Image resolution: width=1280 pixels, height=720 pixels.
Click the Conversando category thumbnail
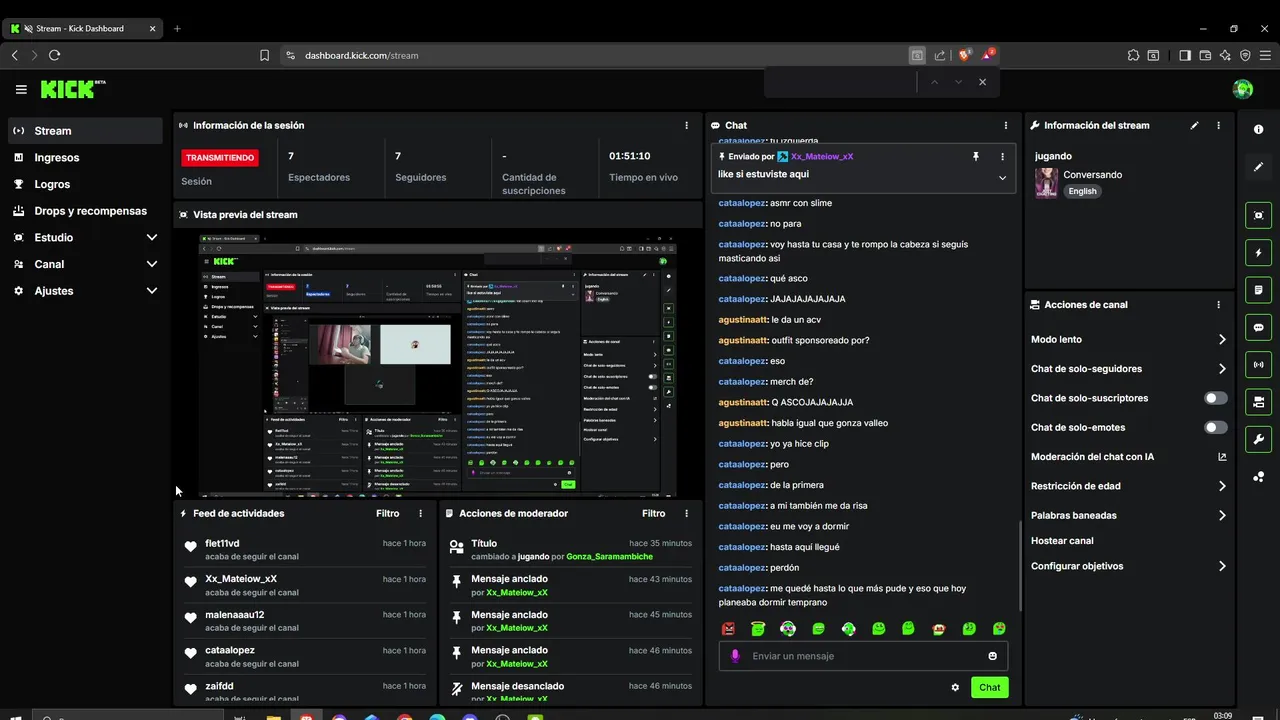coord(1046,183)
